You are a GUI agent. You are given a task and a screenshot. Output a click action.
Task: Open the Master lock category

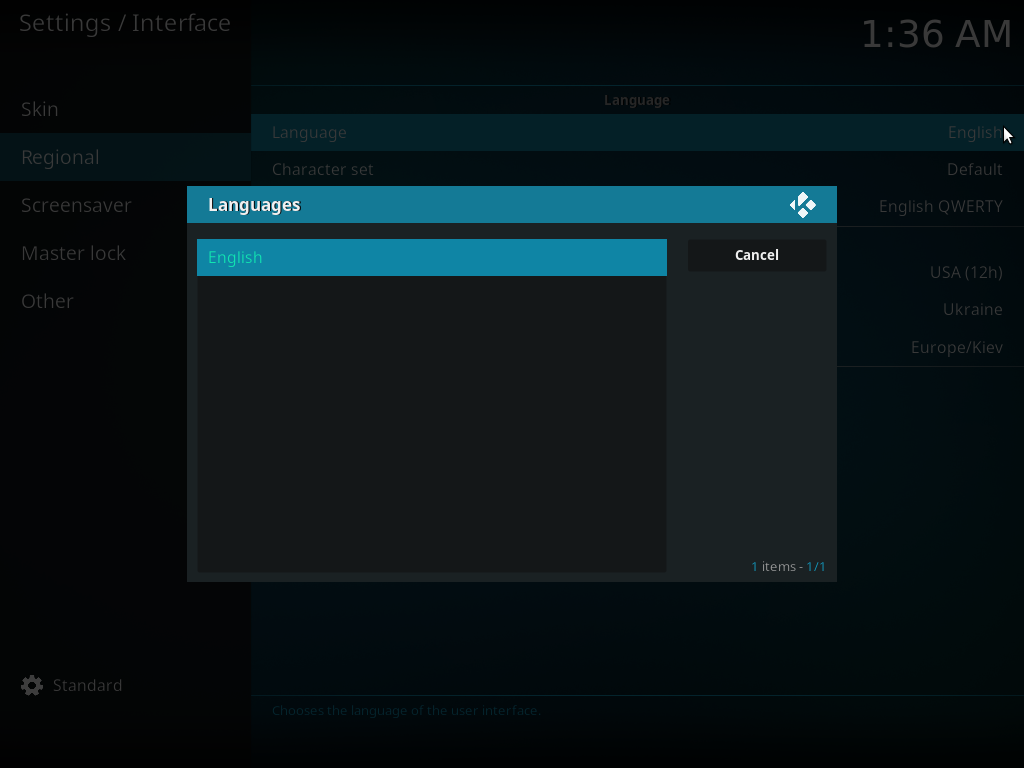tap(73, 253)
